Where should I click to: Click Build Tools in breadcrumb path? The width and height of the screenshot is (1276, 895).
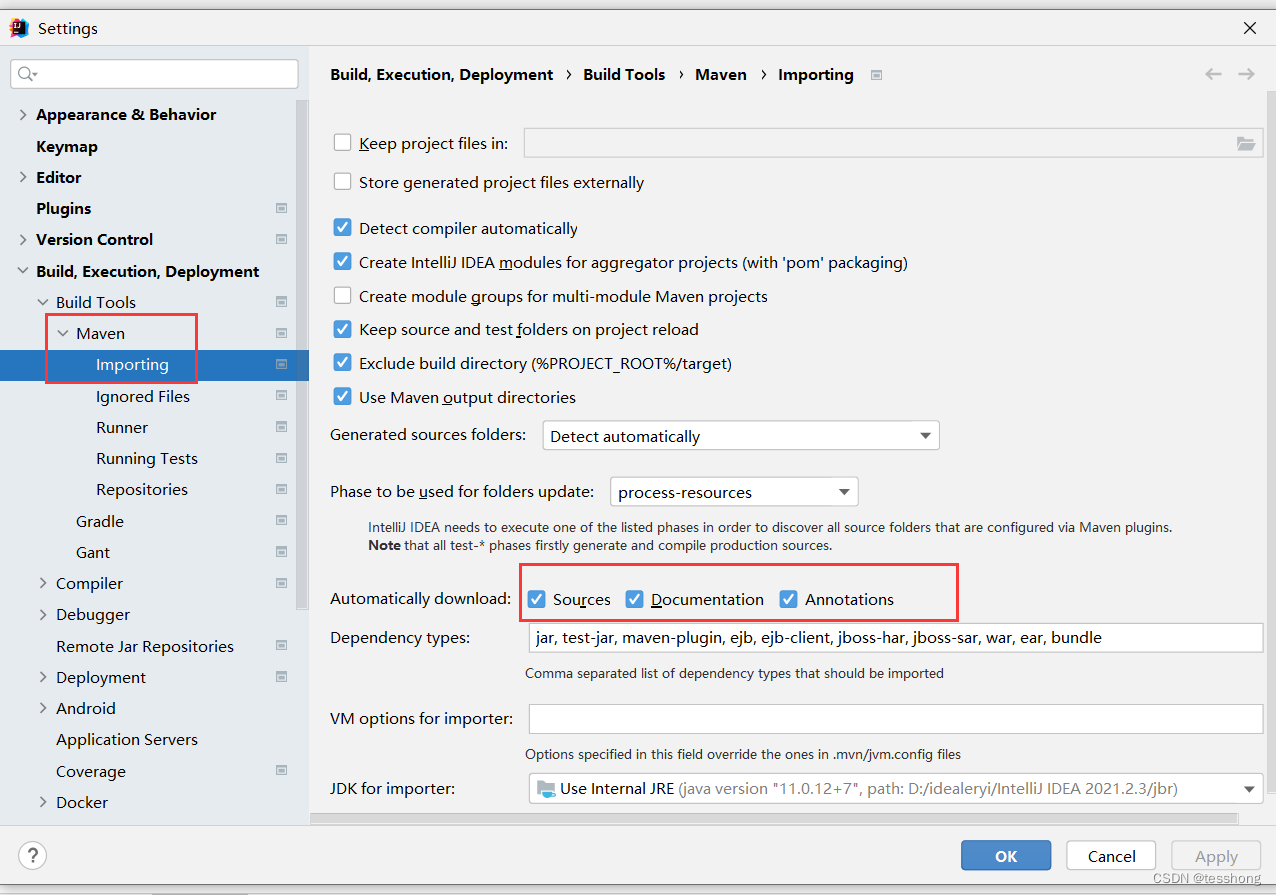point(624,74)
